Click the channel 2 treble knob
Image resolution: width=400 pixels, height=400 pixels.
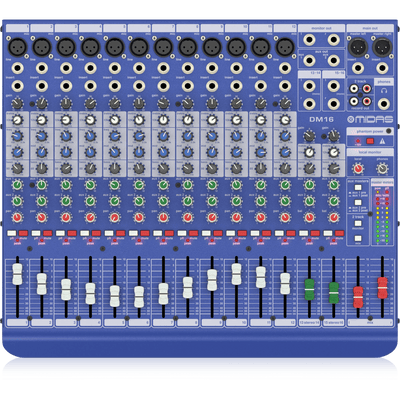[42, 120]
